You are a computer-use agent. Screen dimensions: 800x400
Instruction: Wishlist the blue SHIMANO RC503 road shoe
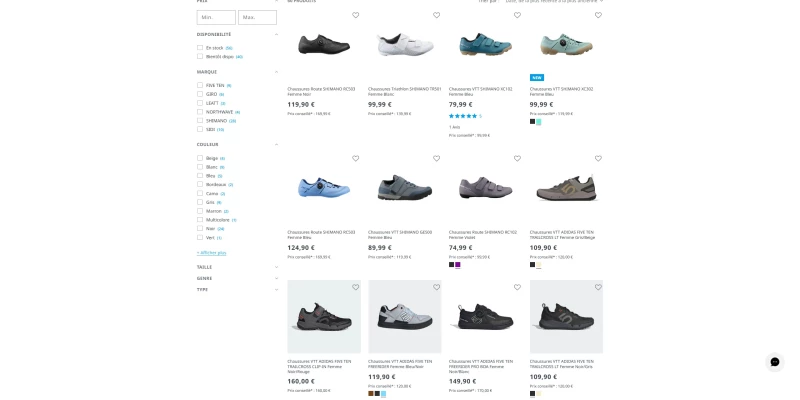point(356,159)
